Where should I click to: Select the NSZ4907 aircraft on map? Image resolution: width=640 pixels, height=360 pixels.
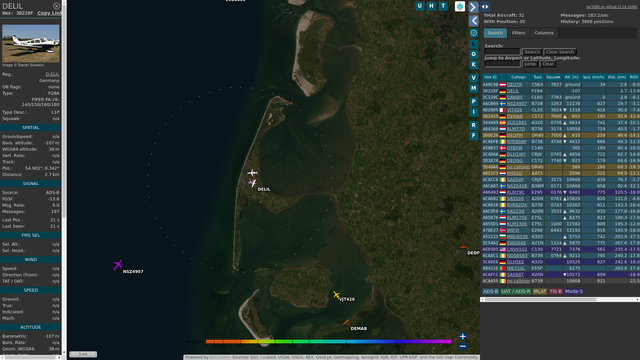[x=118, y=265]
